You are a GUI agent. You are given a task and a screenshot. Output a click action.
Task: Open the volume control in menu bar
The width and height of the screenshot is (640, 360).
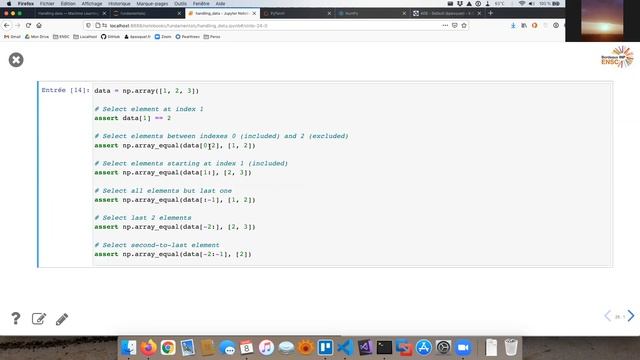tap(532, 4)
